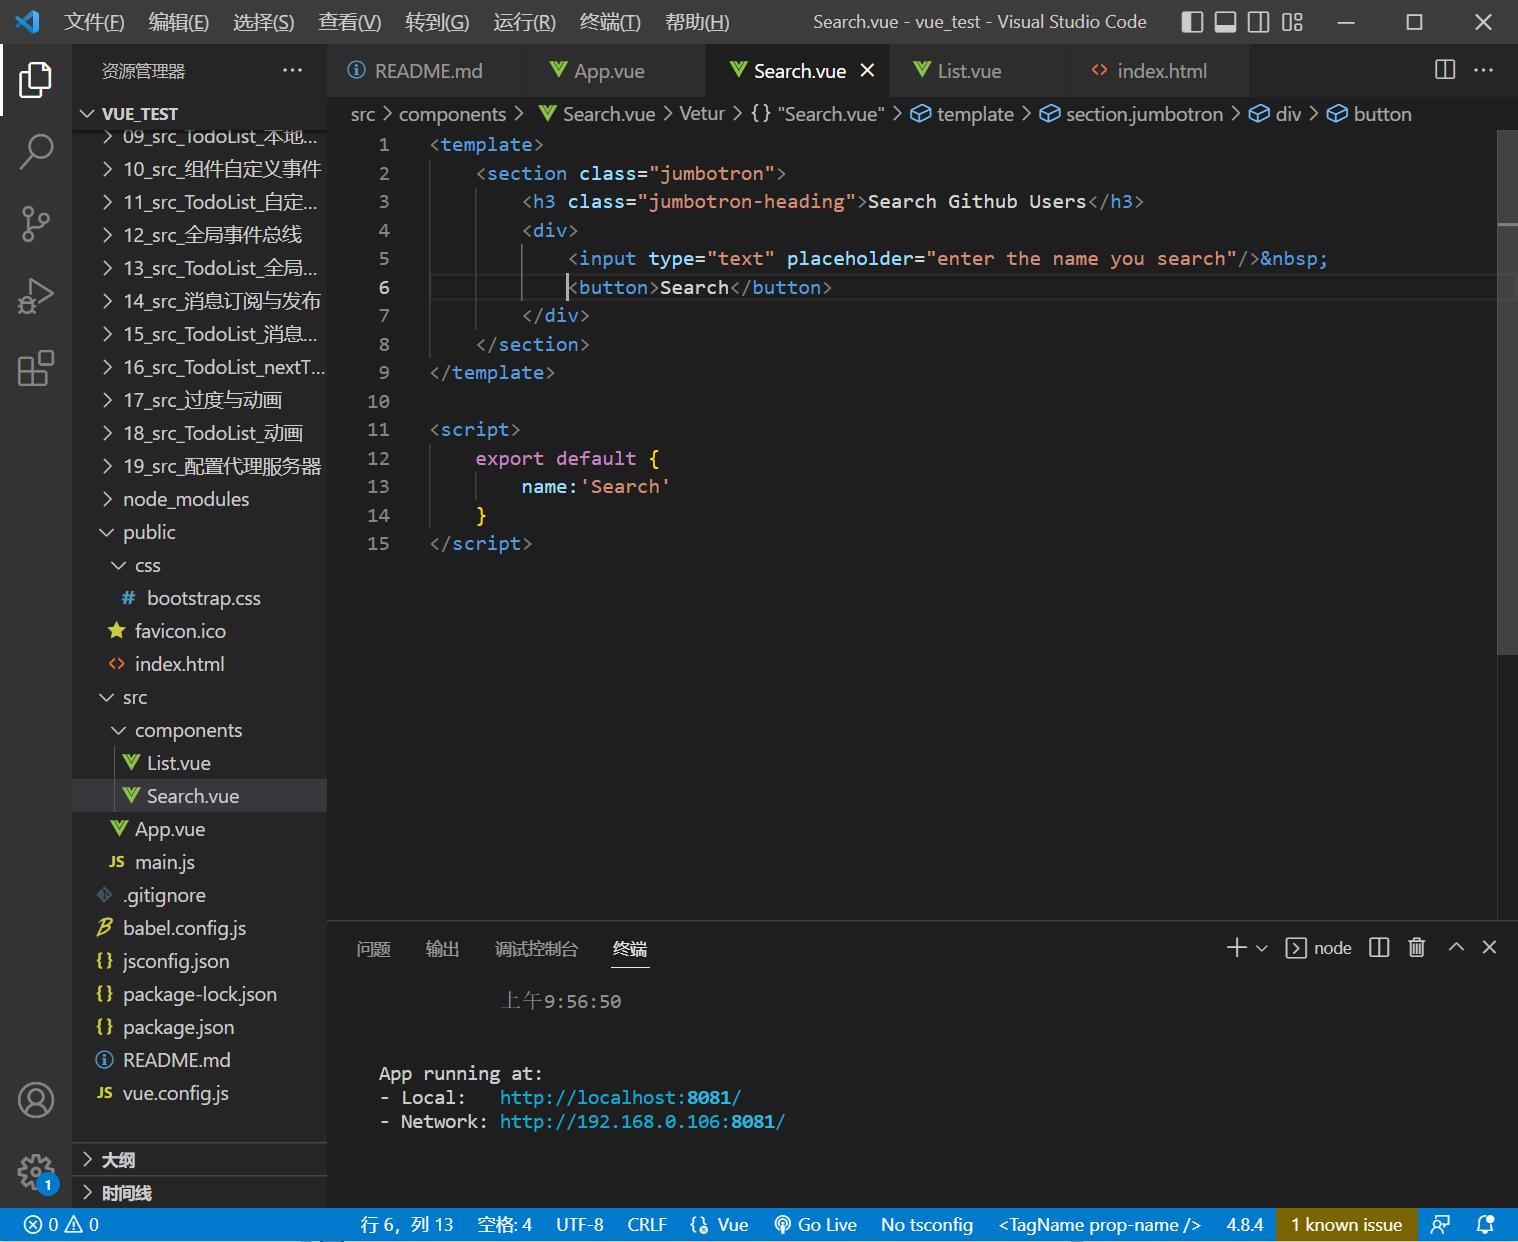
Task: Collapse the src folder
Action: pos(200,697)
